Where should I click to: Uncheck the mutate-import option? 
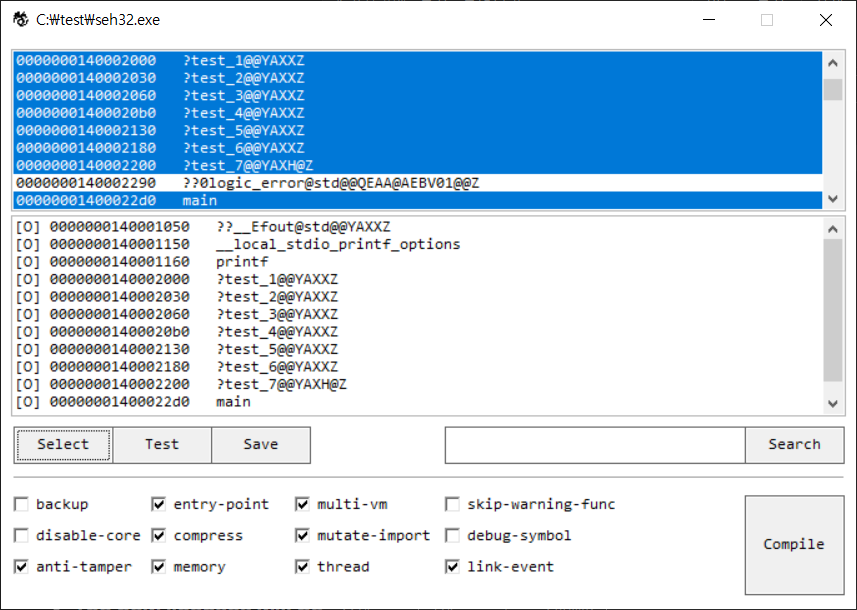click(x=302, y=535)
